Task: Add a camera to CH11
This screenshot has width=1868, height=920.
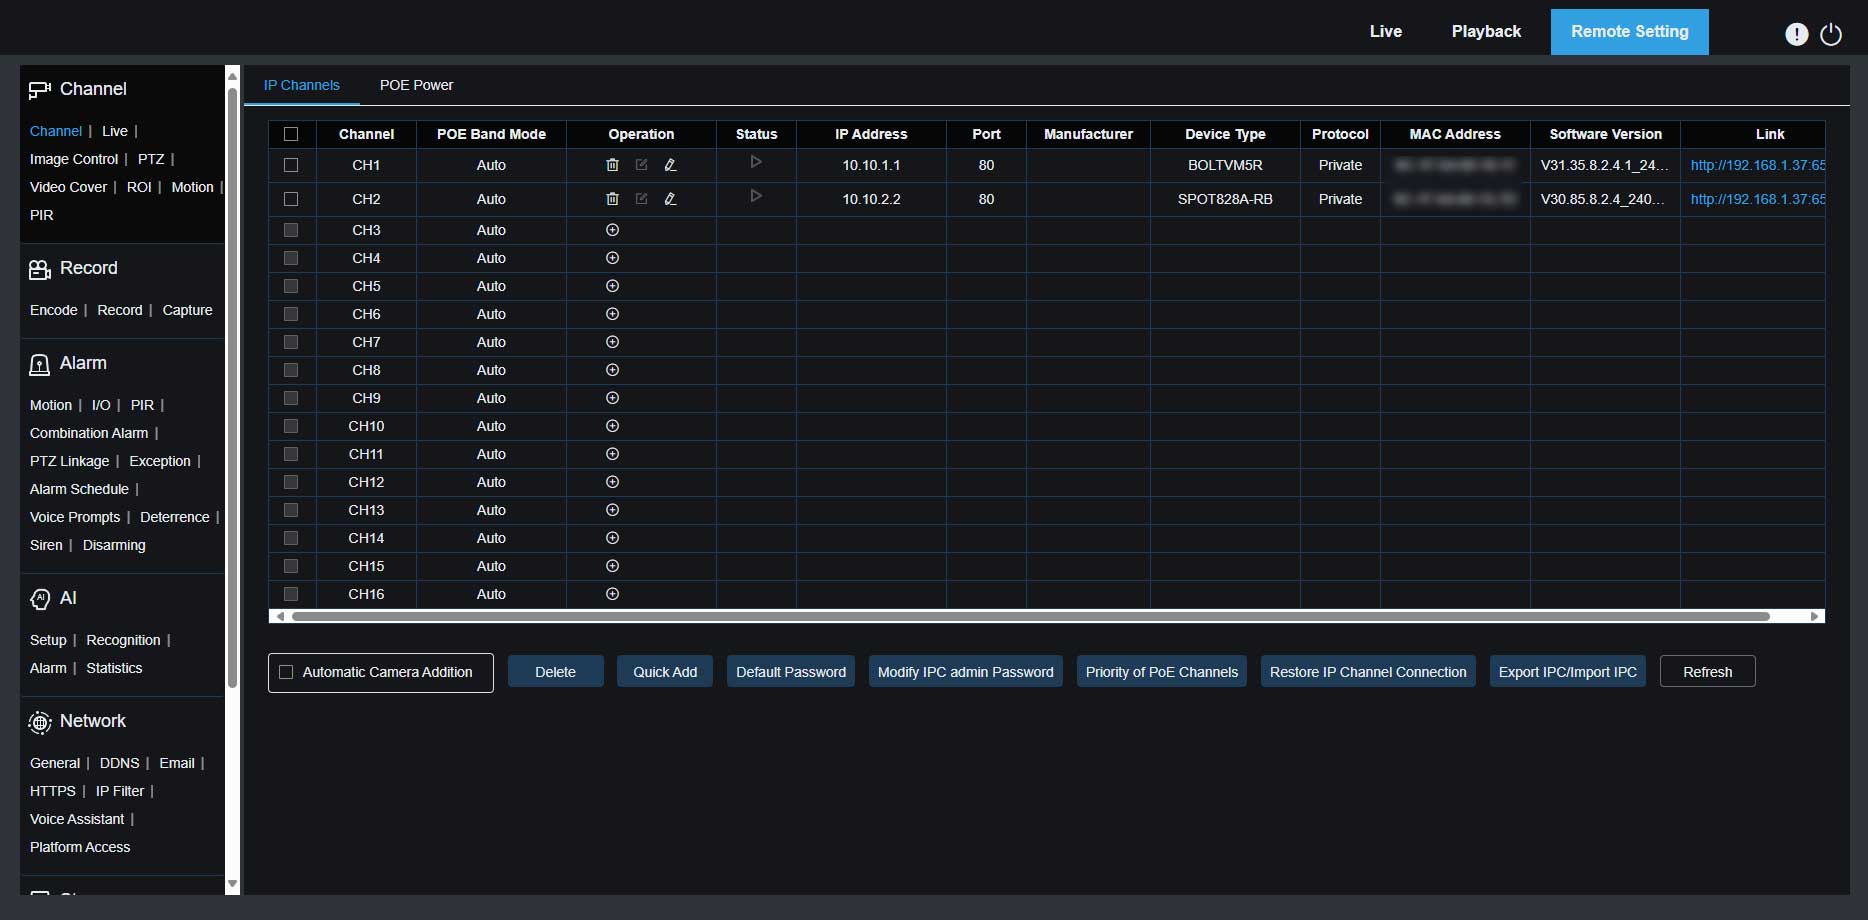Action: pyautogui.click(x=613, y=454)
